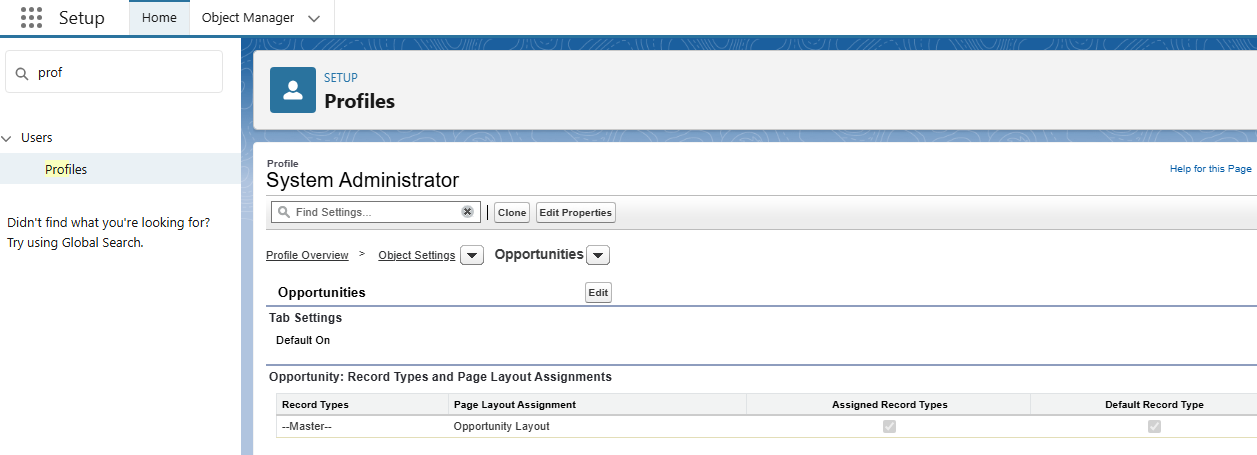Click the Clone button
The image size is (1257, 455).
click(512, 212)
